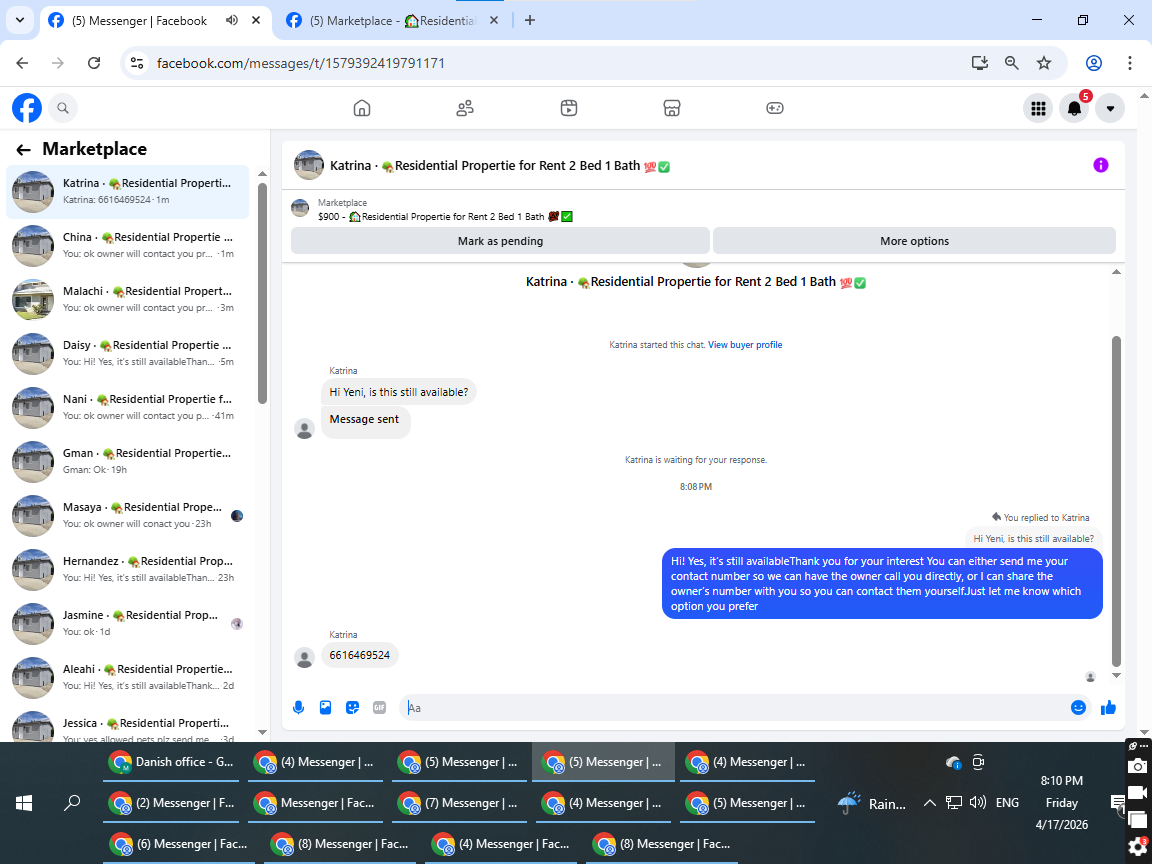Click the address bar URL
The height and width of the screenshot is (864, 1152).
click(300, 63)
